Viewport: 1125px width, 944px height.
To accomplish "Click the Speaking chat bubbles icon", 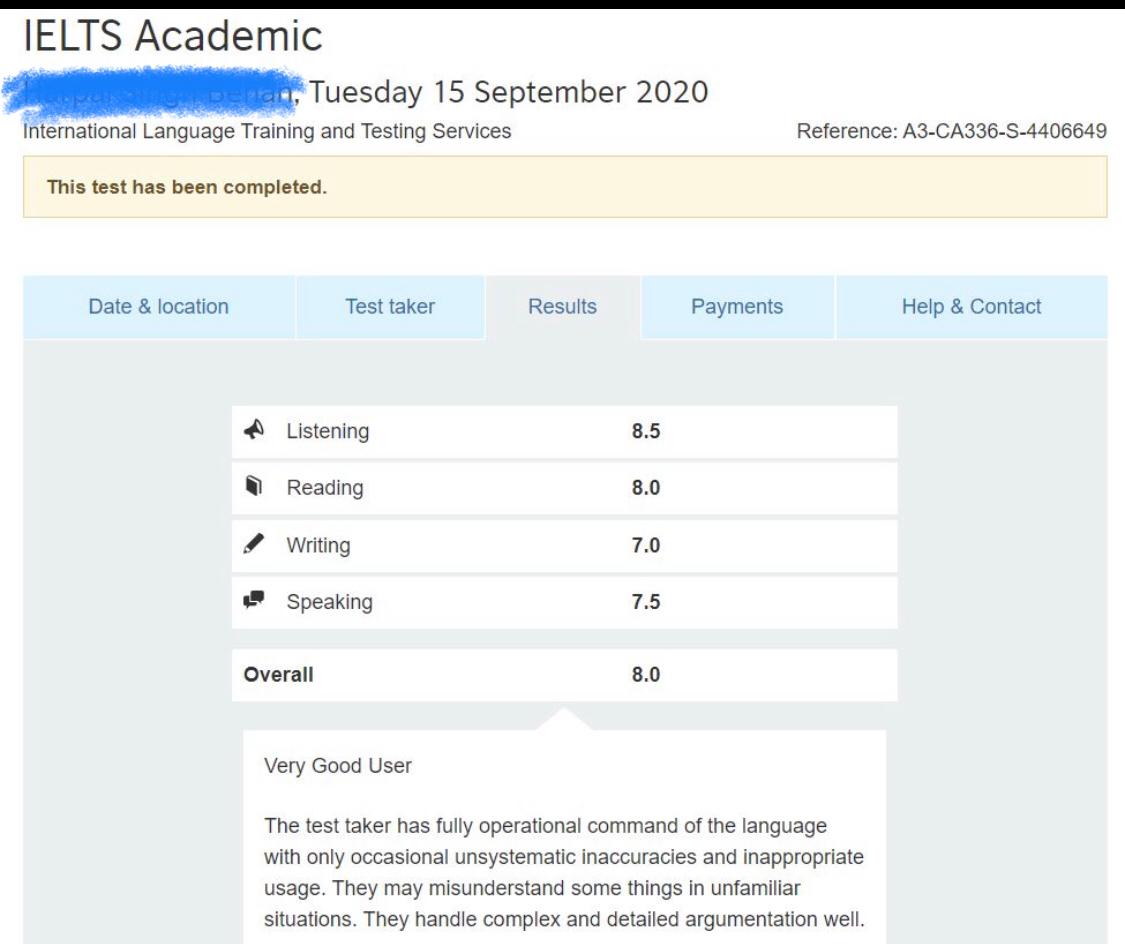I will click(x=254, y=600).
